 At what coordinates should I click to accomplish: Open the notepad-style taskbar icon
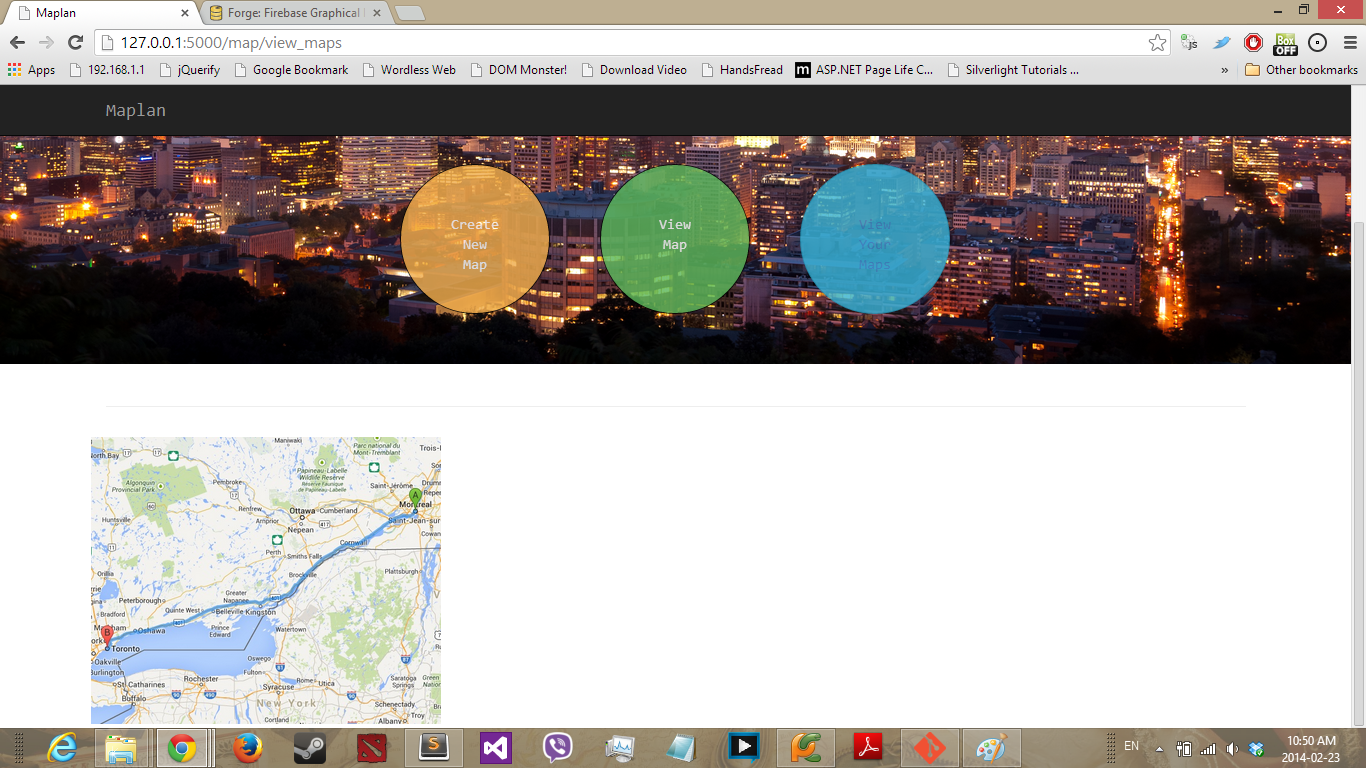point(681,748)
